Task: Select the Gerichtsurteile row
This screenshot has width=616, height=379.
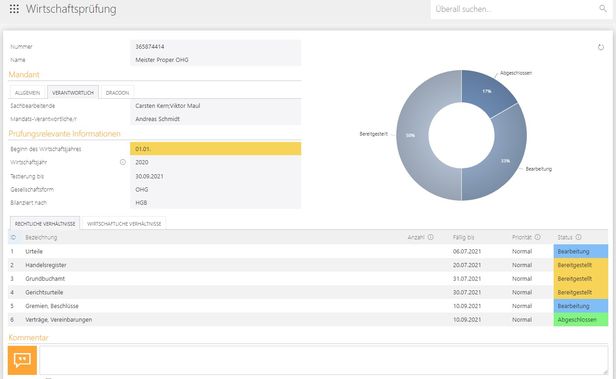Action: [308, 292]
